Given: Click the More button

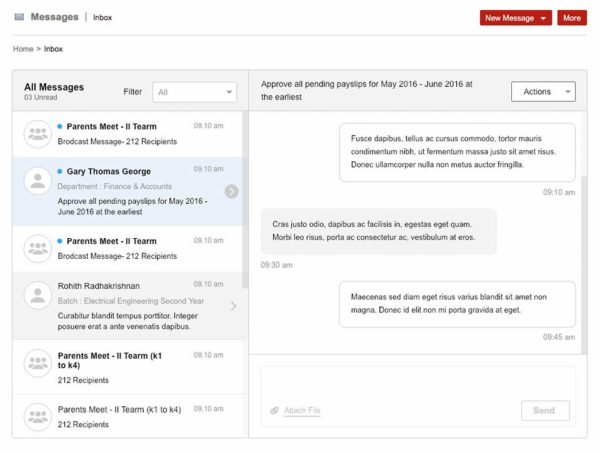Looking at the screenshot, I should (x=572, y=18).
